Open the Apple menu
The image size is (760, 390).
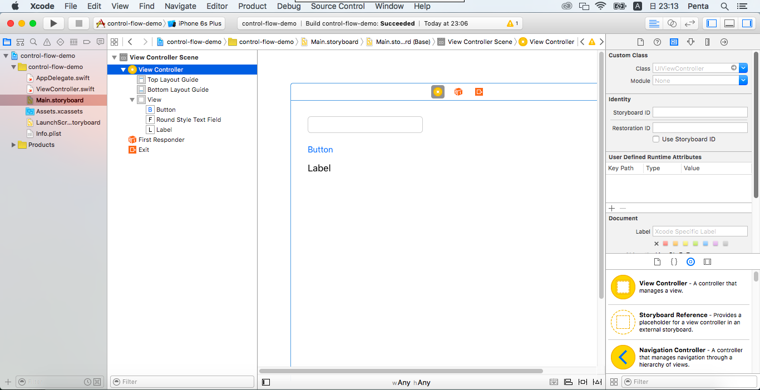[x=15, y=6]
